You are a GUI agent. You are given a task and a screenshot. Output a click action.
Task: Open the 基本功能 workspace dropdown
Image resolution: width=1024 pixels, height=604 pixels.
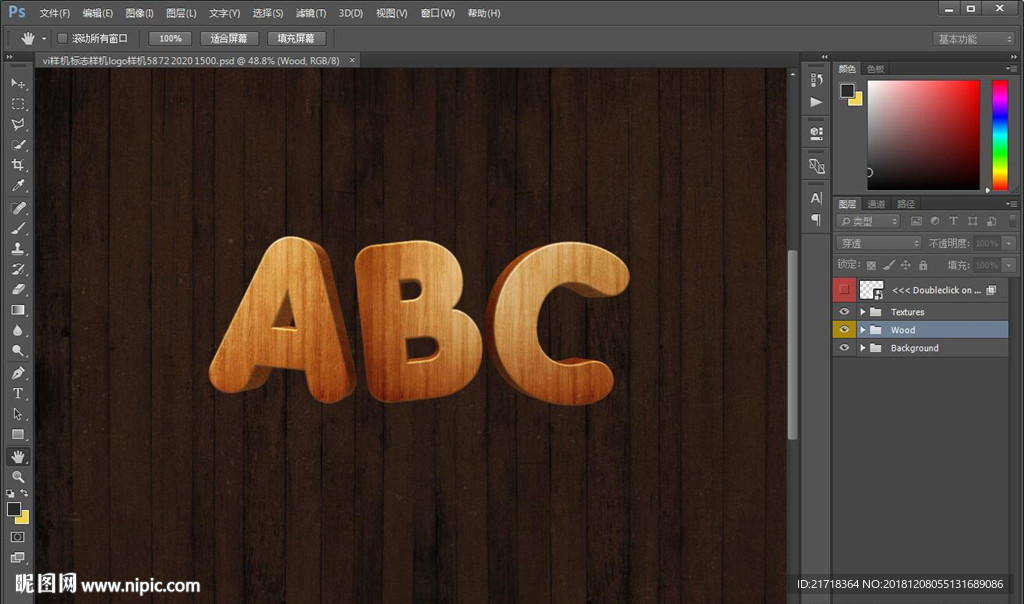pyautogui.click(x=973, y=39)
